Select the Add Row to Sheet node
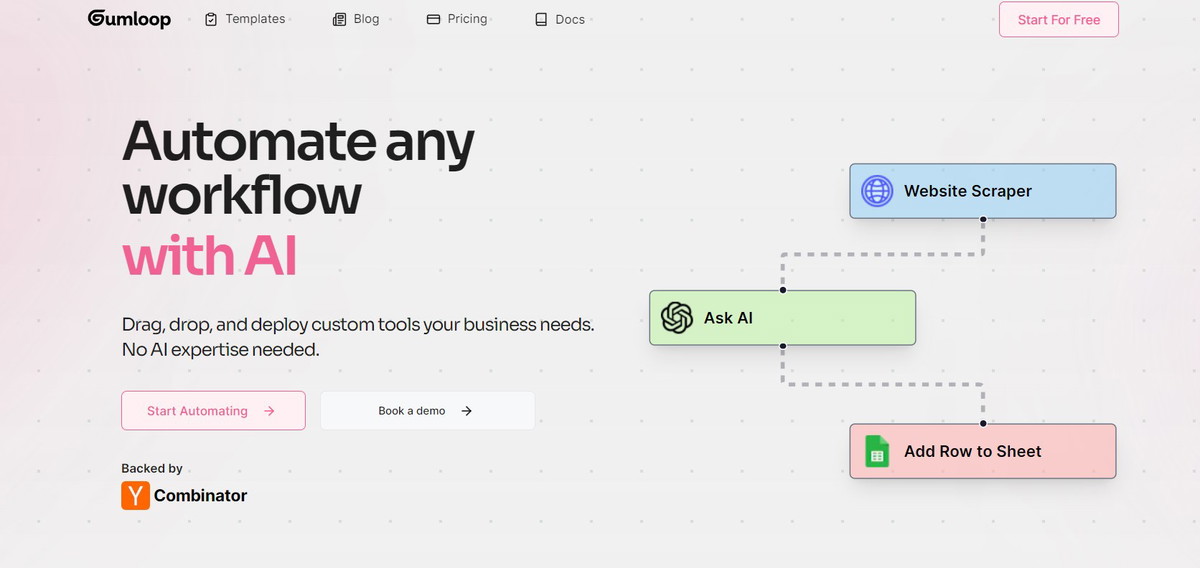Screen dimensions: 1200x568 pos(983,451)
